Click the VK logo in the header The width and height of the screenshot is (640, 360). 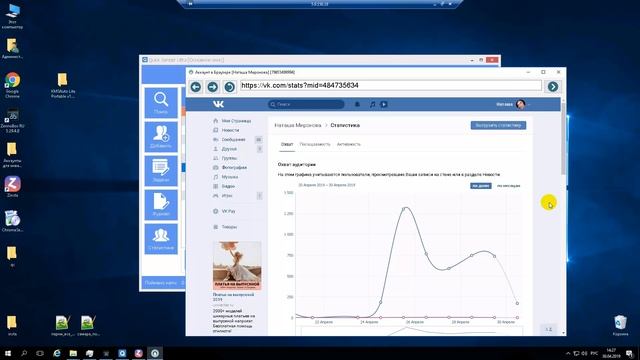(x=218, y=104)
